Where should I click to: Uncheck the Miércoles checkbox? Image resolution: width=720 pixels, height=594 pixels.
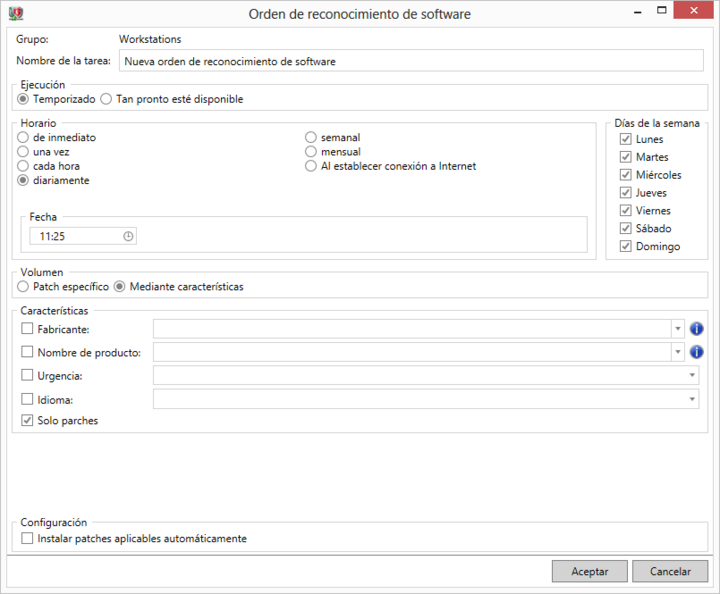[x=625, y=175]
